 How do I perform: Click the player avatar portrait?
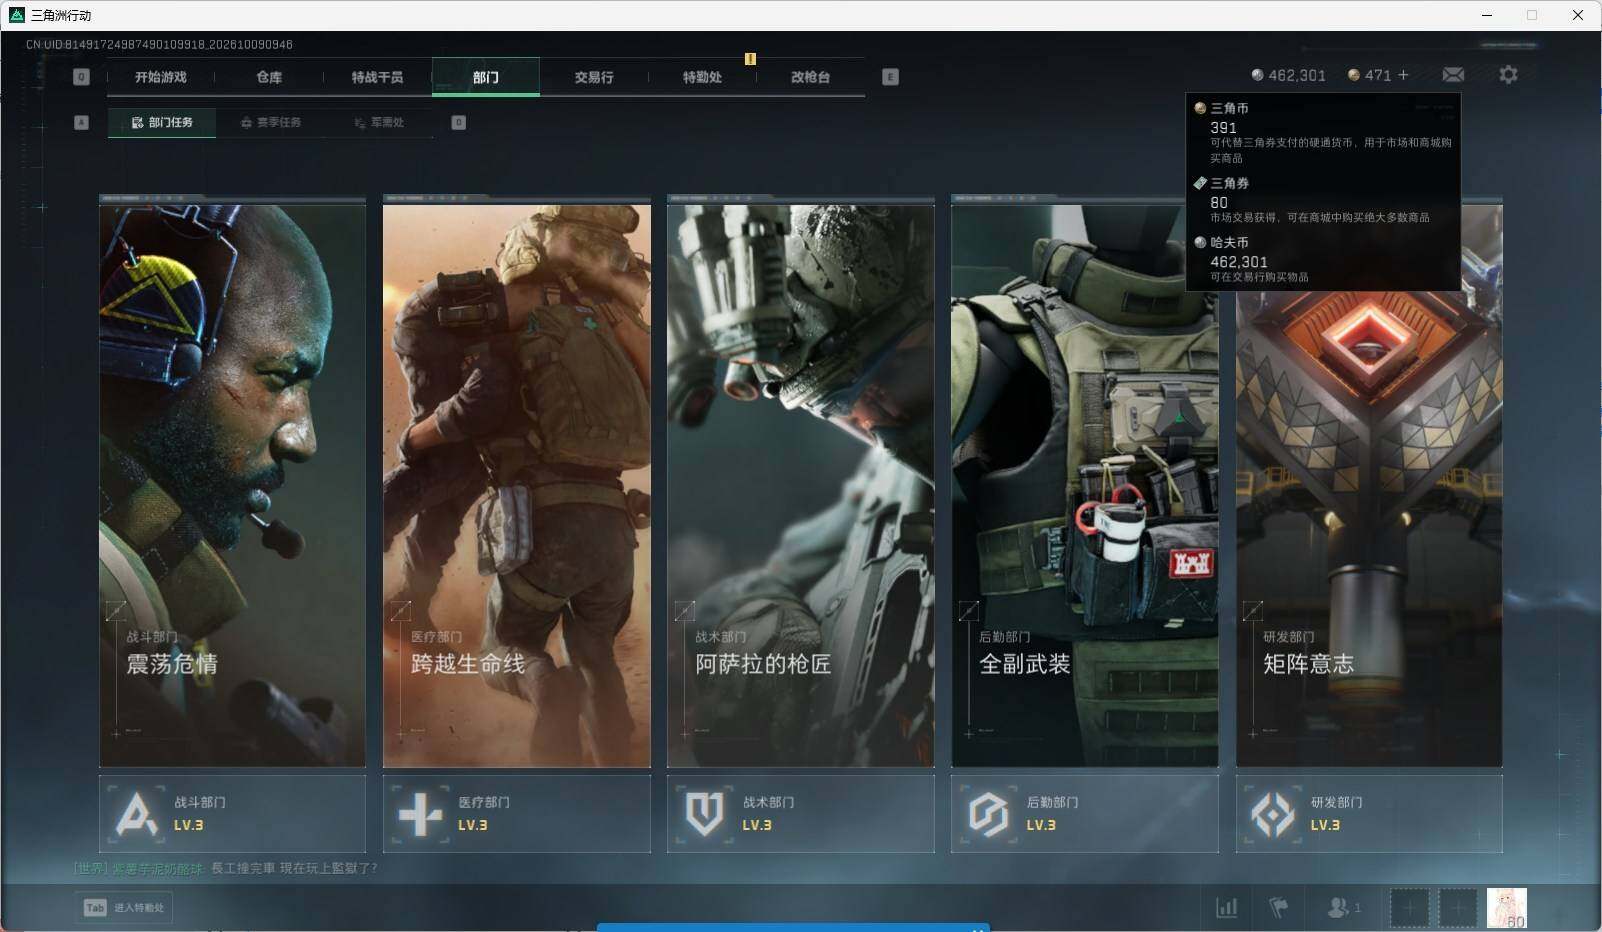[1506, 907]
